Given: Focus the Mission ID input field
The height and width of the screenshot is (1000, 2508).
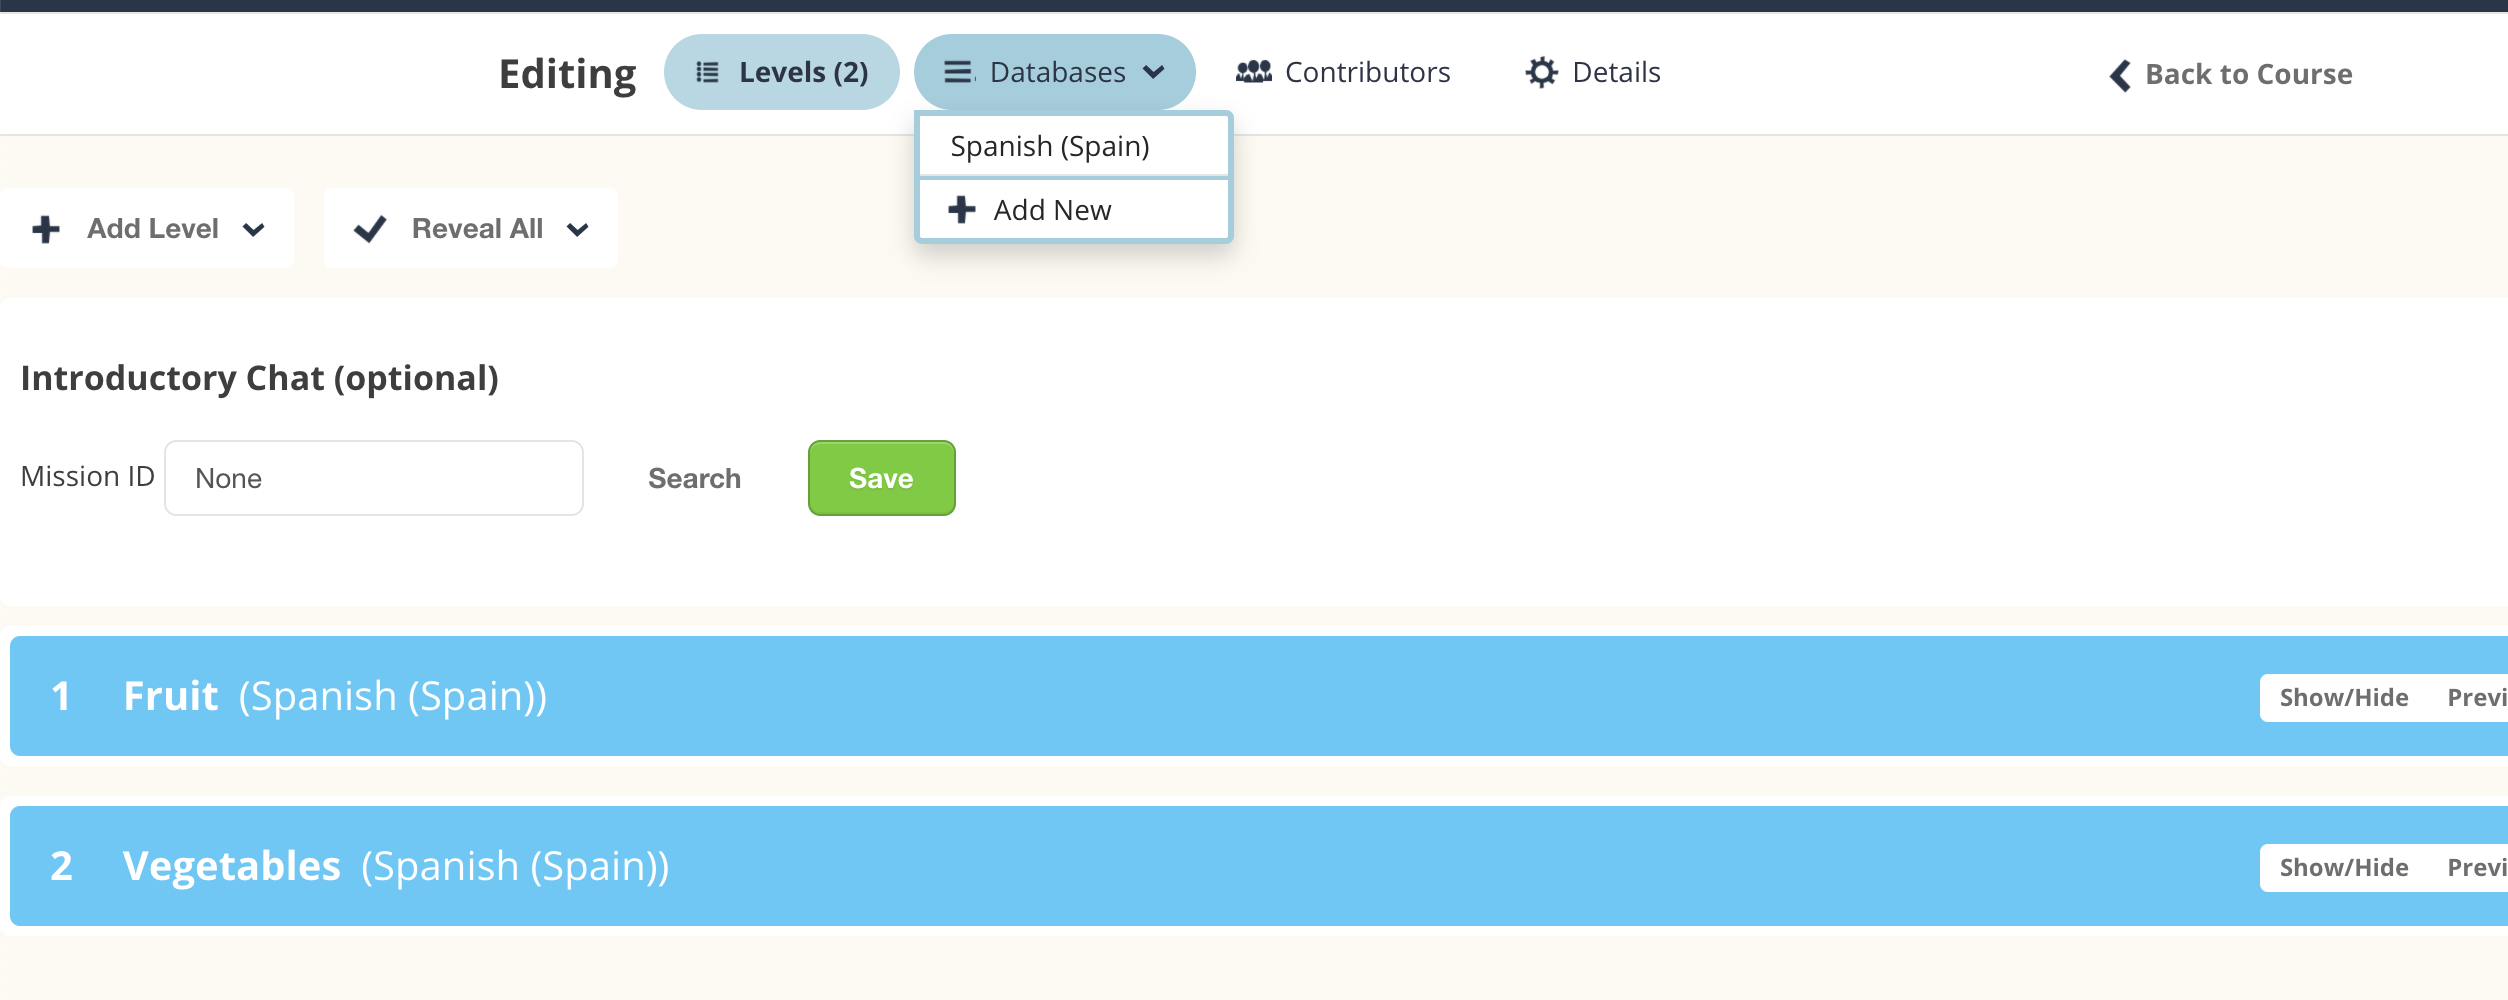Looking at the screenshot, I should (373, 478).
